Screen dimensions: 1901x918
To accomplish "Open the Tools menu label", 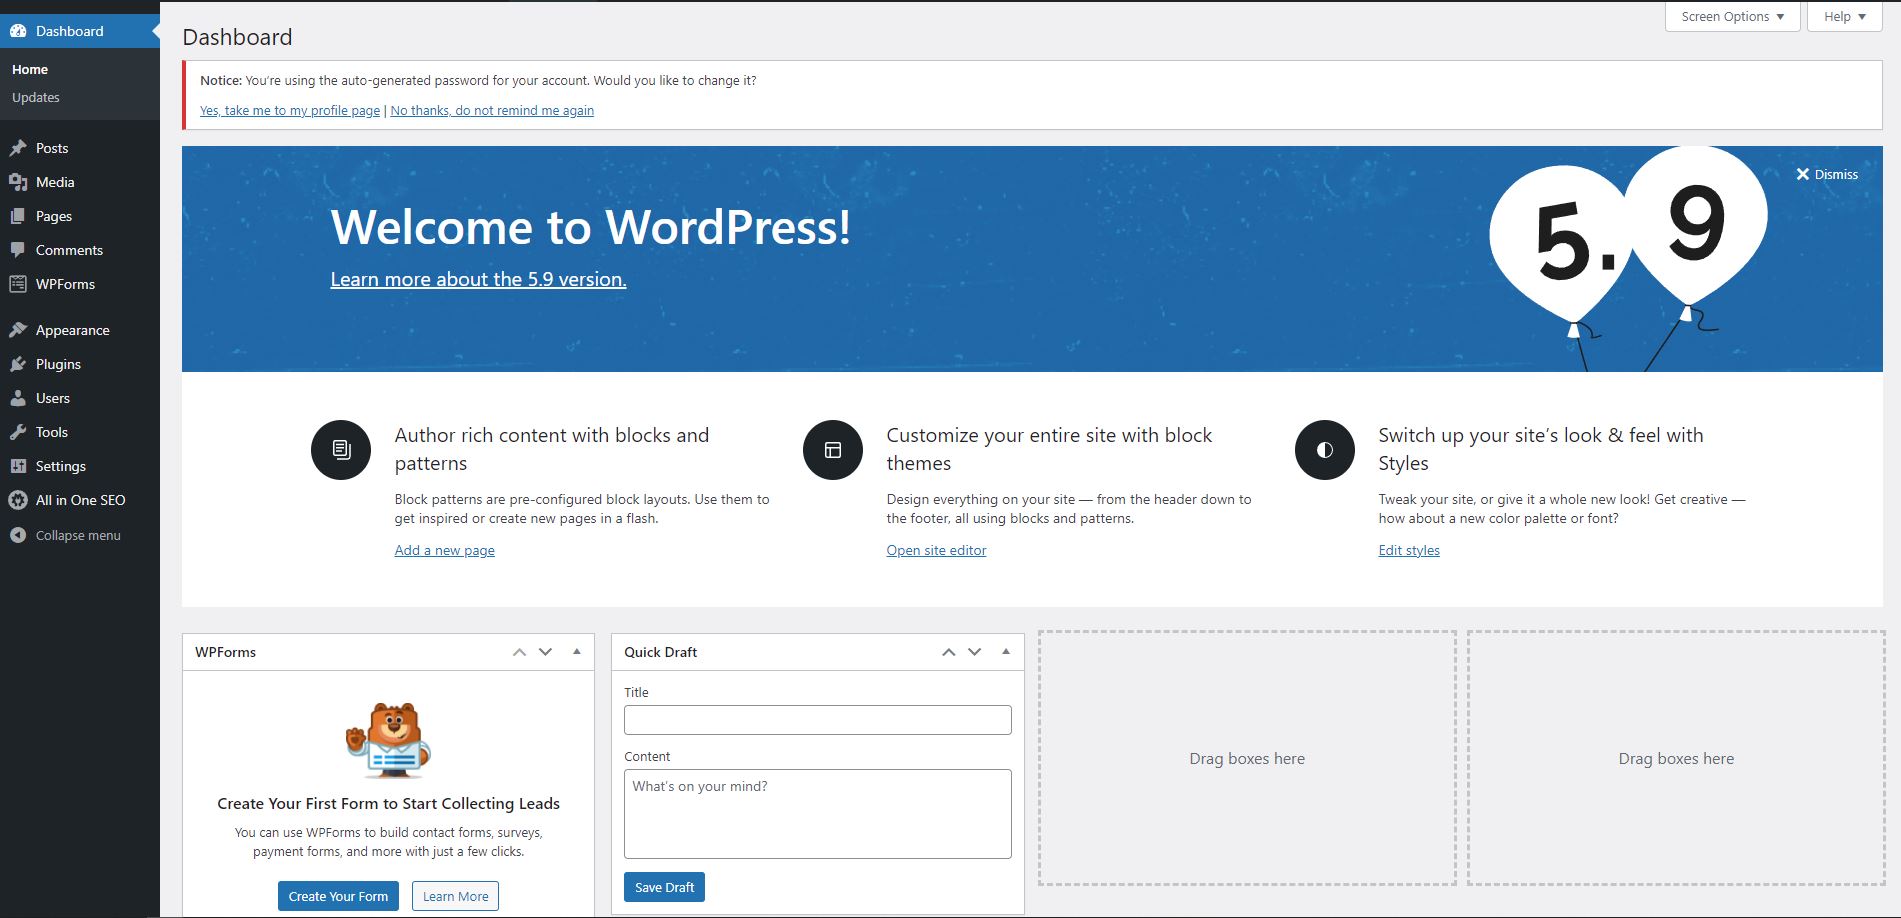I will pyautogui.click(x=52, y=432).
